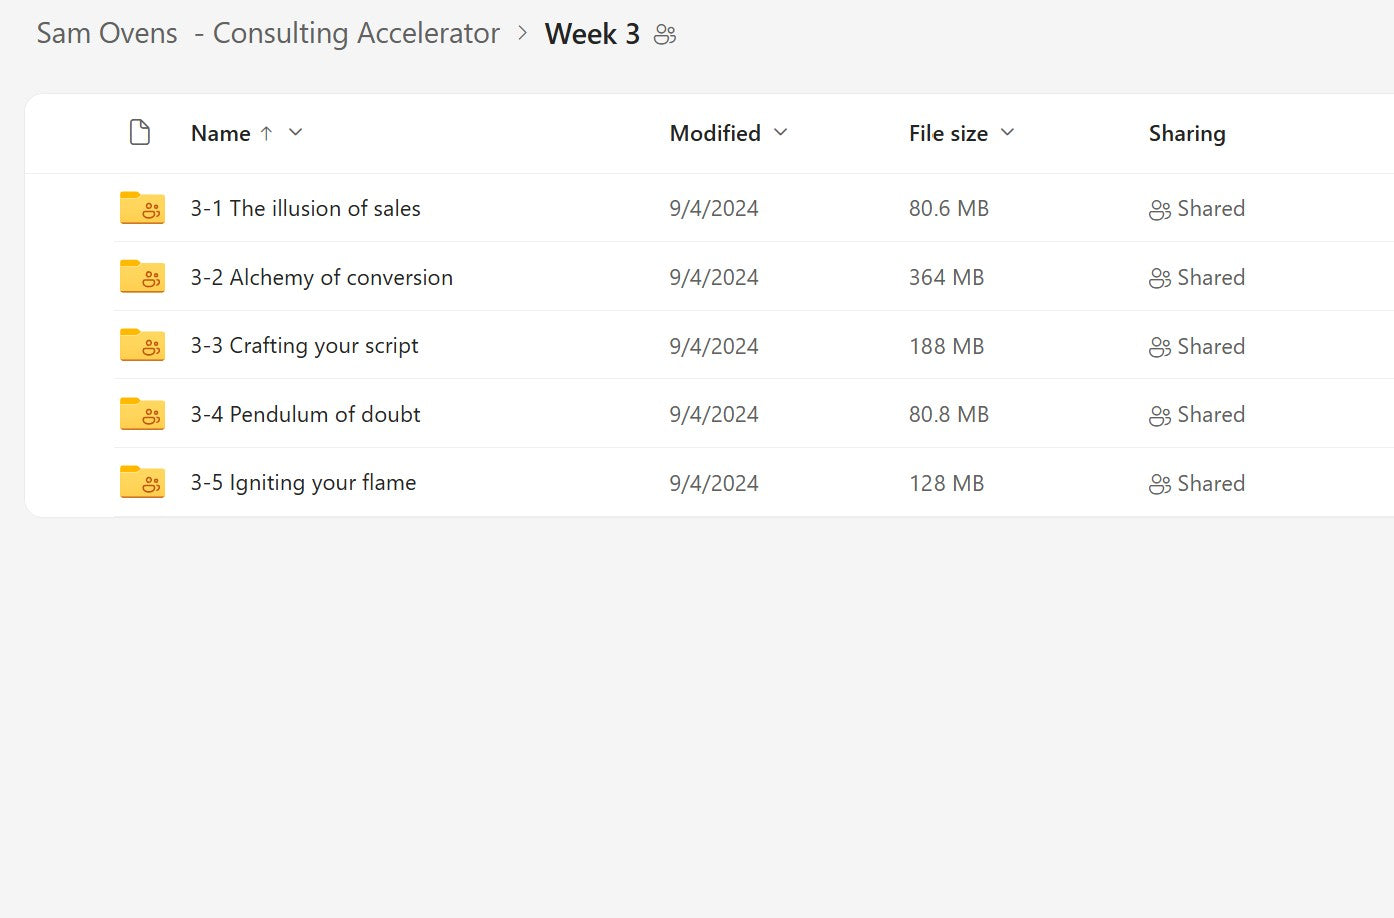The image size is (1394, 918).
Task: Click the 364 MB file size cell
Action: coord(946,277)
